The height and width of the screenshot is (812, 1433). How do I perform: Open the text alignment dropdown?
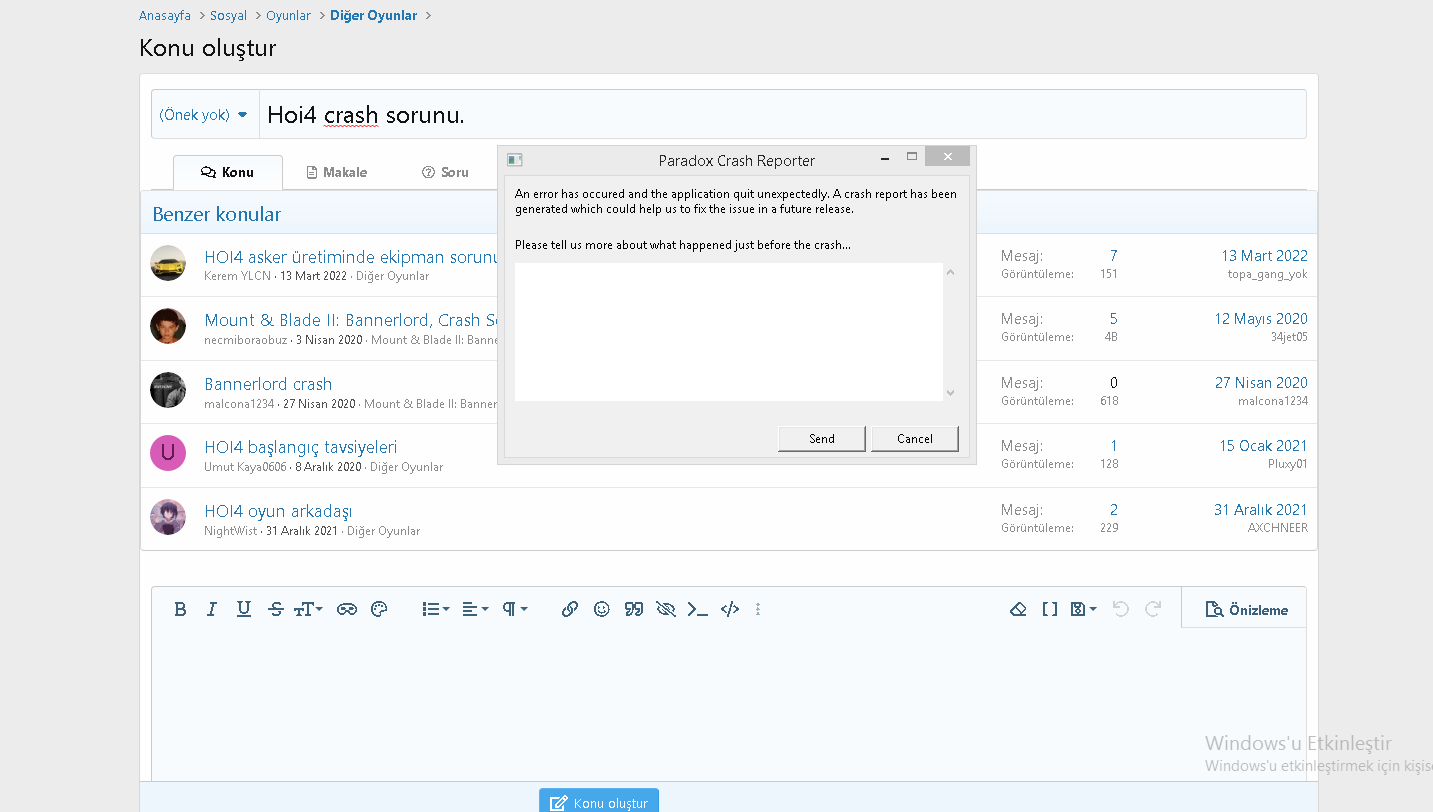(x=475, y=609)
